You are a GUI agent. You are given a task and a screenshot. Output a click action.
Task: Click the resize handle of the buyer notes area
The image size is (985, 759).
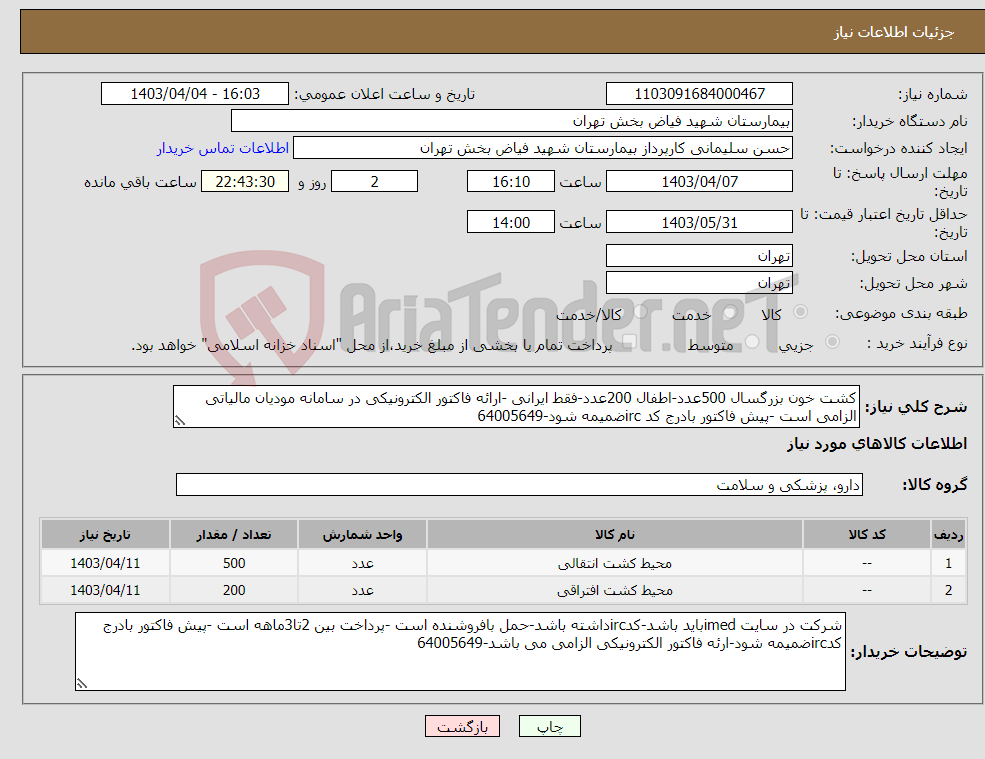(82, 684)
